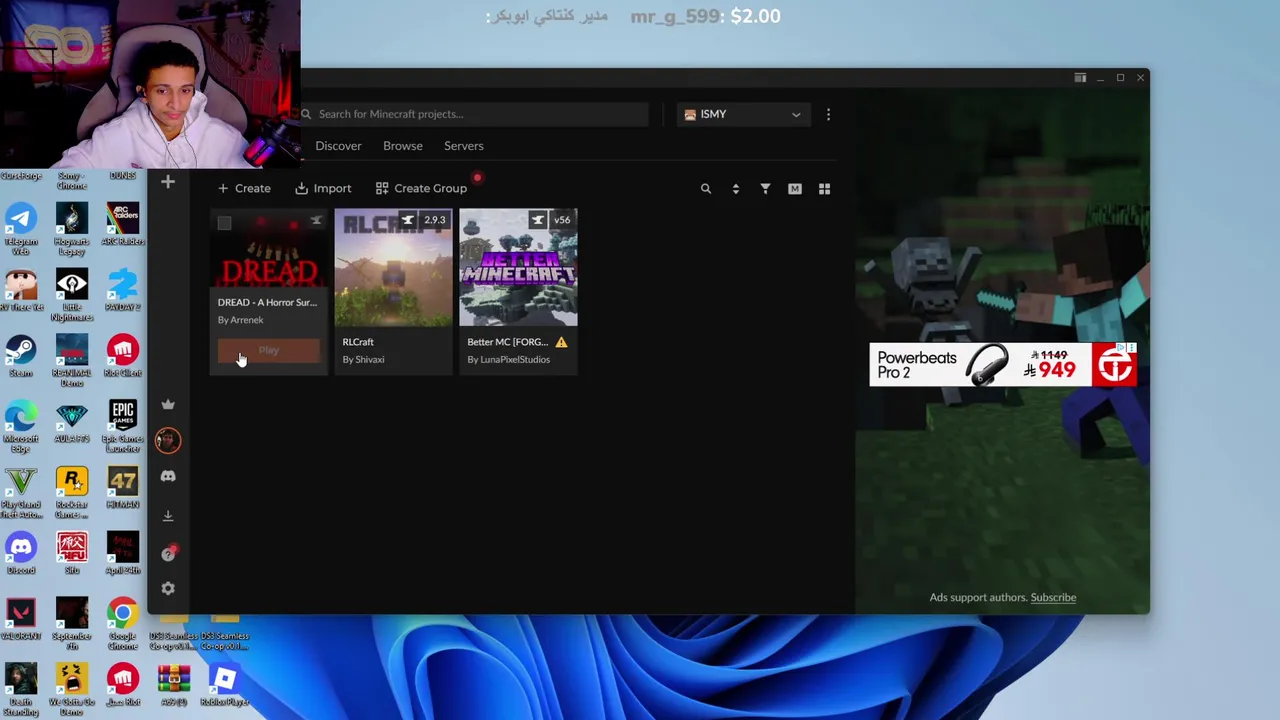Tick the checkbox on DREAD modpack card
The image size is (1280, 720).
224,223
